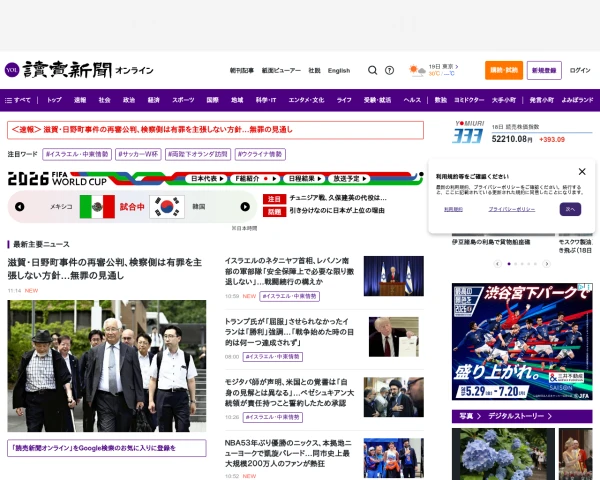This screenshot has width=600, height=480.
Task: Select the second carousel pagination dot
Action: click(516, 264)
